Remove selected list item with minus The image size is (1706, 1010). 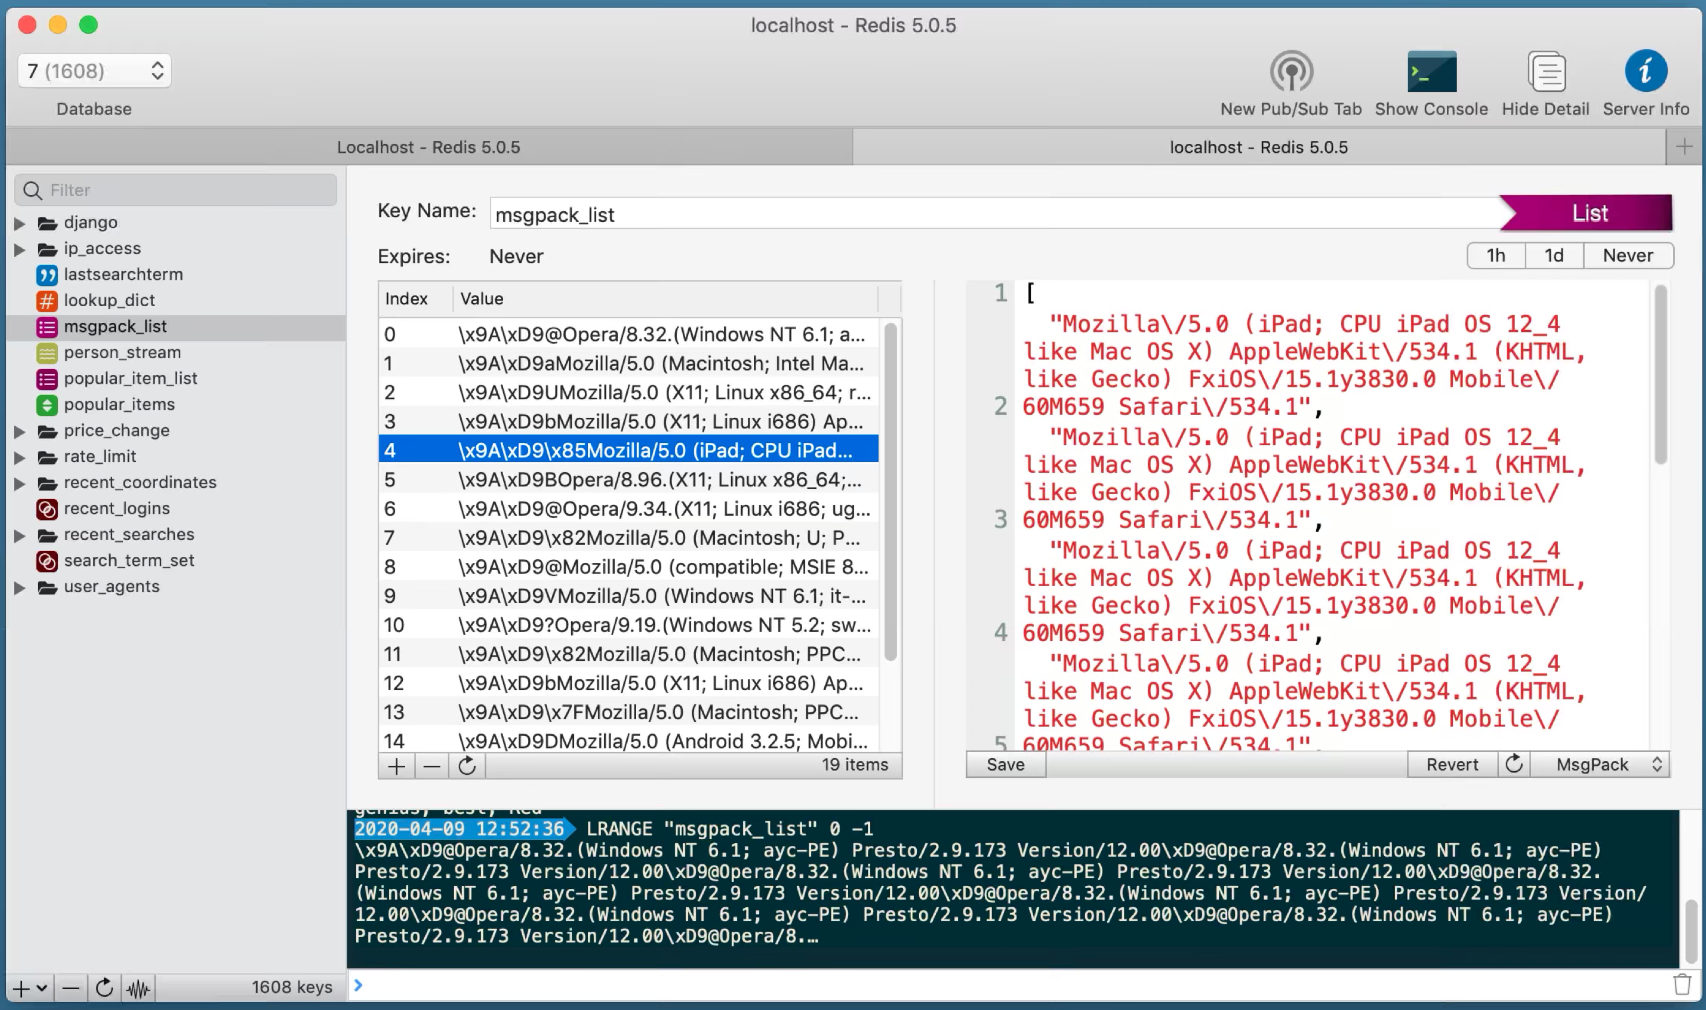pos(432,765)
